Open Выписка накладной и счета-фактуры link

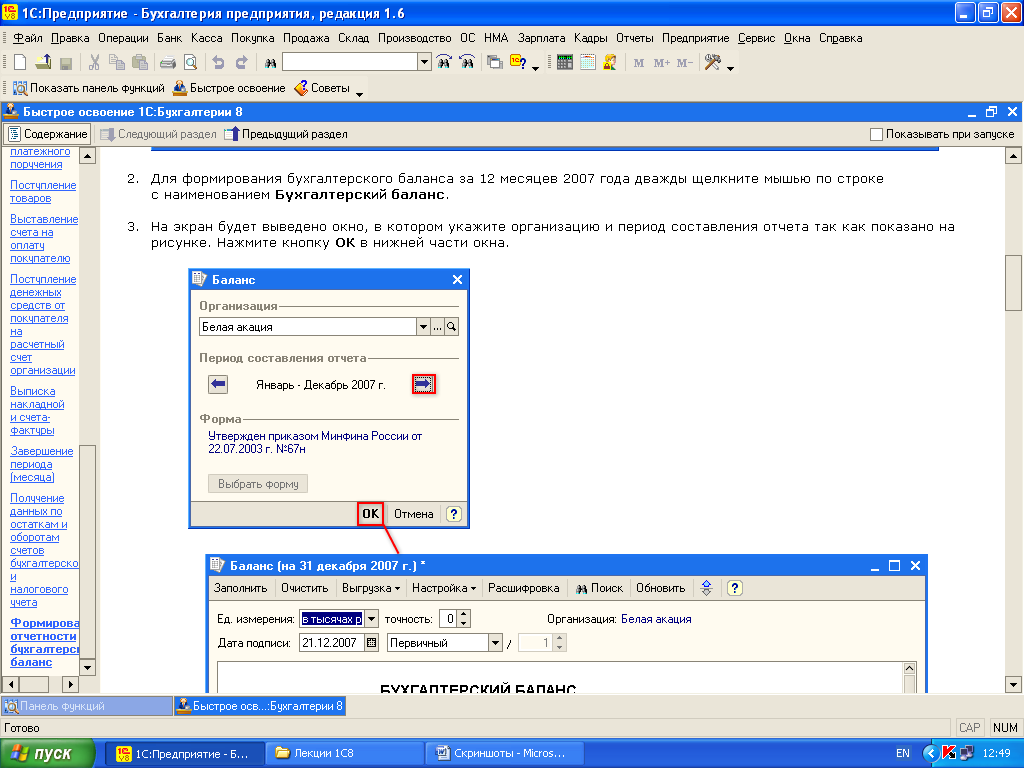37,410
